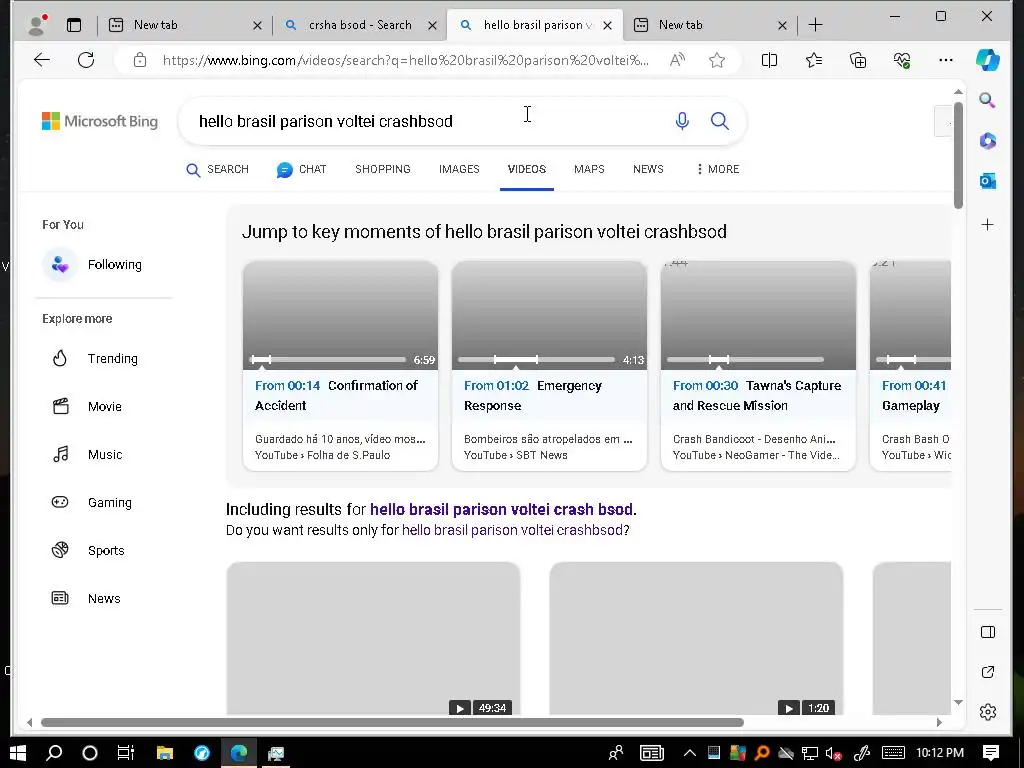
Task: Reload the page with refresh icon
Action: (x=86, y=60)
